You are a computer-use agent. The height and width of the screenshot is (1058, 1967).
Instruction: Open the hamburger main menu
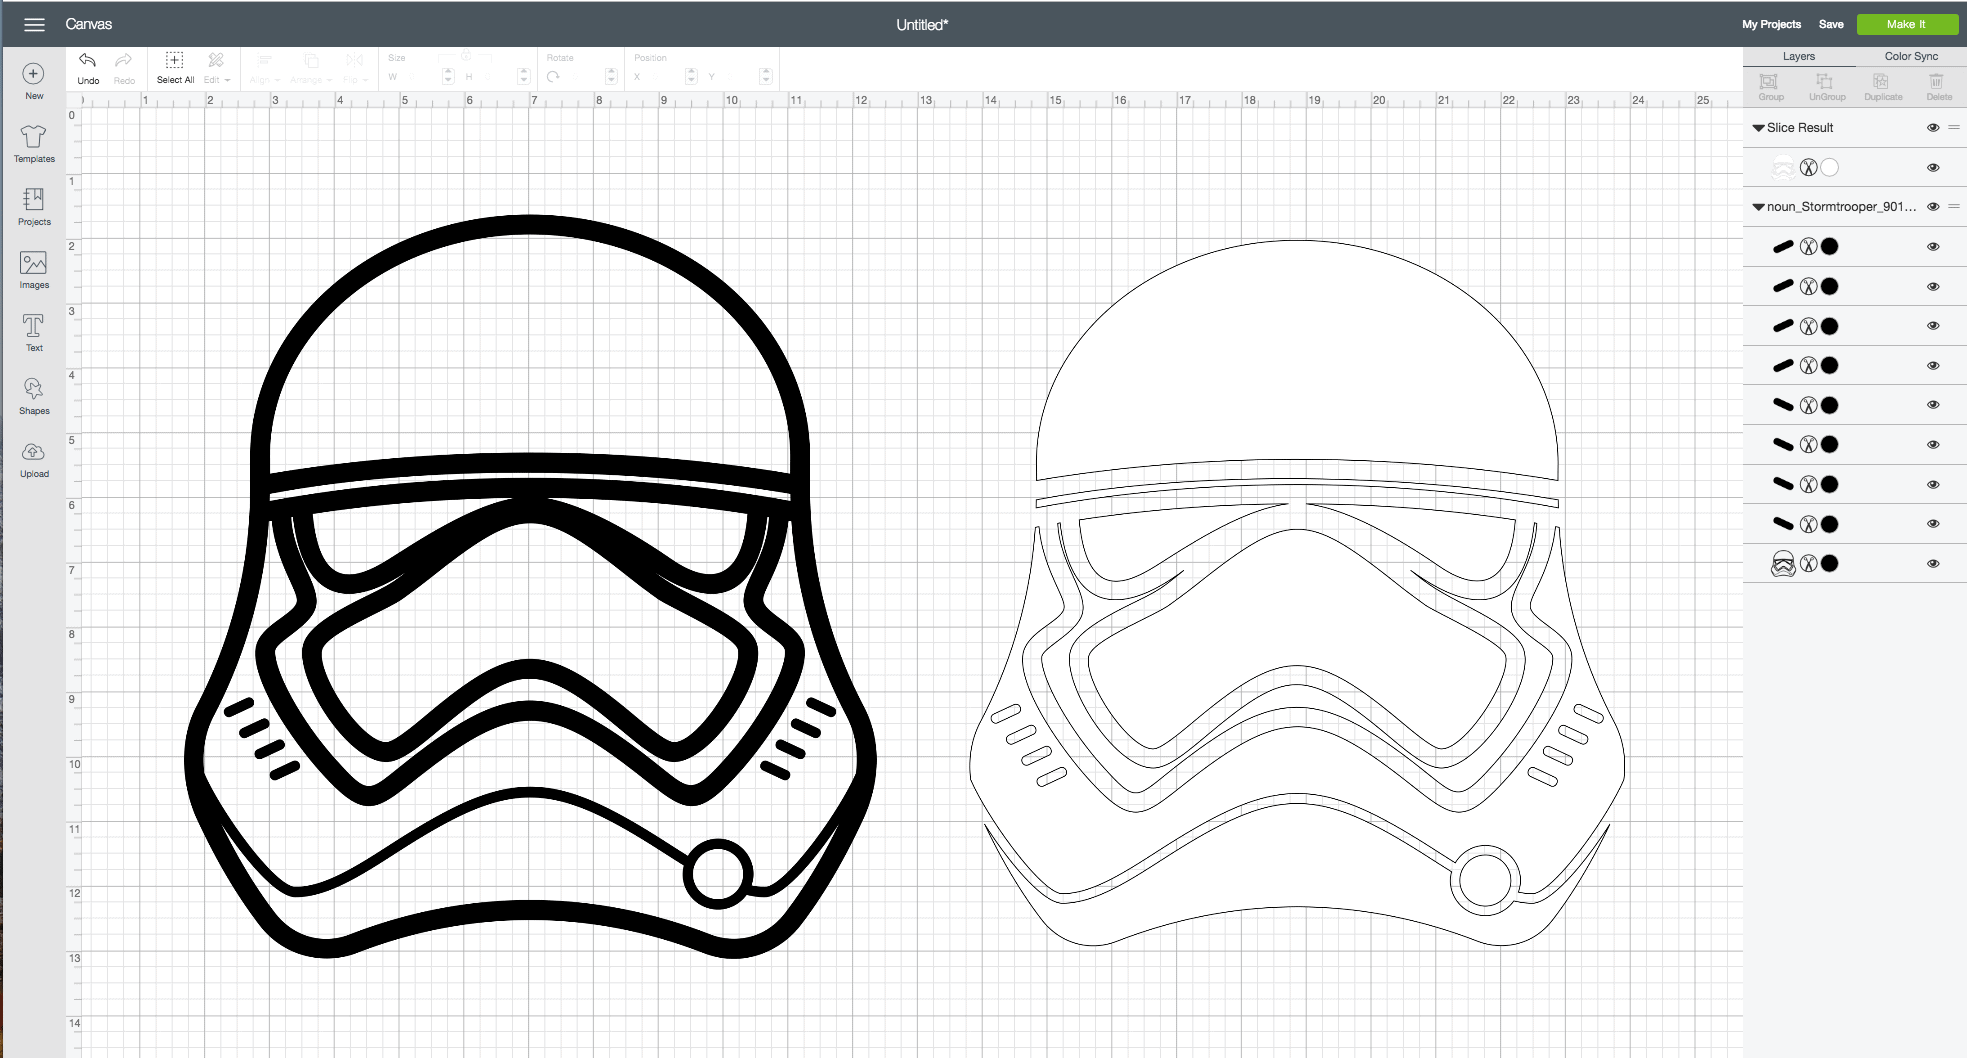[x=34, y=24]
